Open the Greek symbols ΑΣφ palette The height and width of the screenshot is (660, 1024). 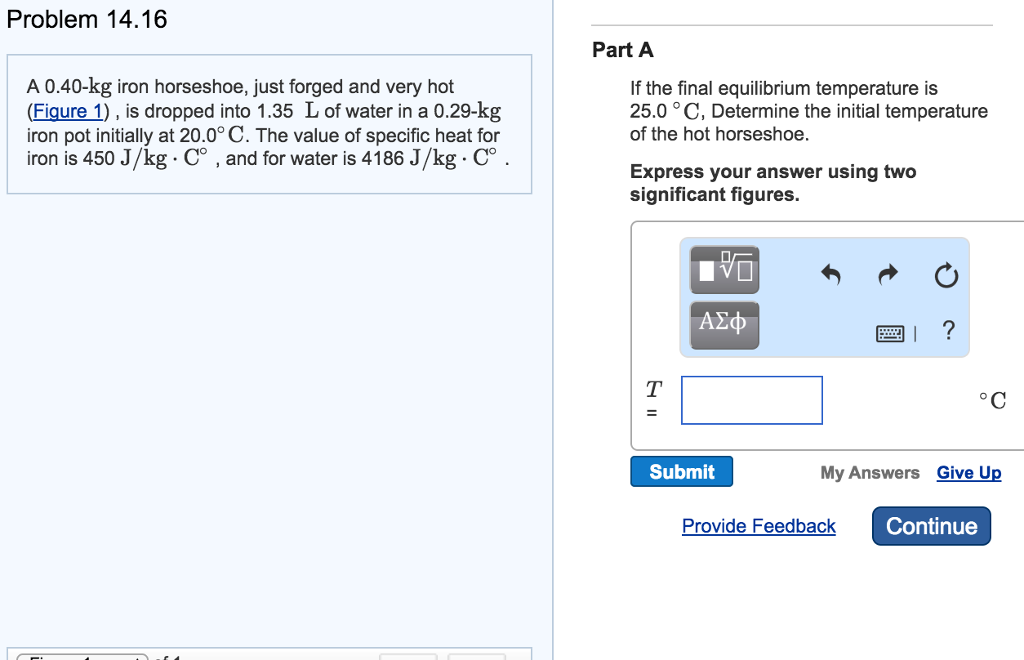[724, 324]
